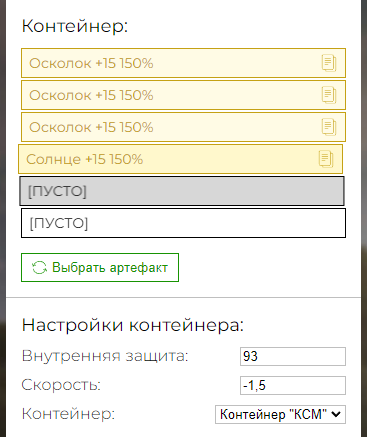Copy the Солнце +15 150% artifact
The image size is (367, 437).
pyautogui.click(x=326, y=159)
